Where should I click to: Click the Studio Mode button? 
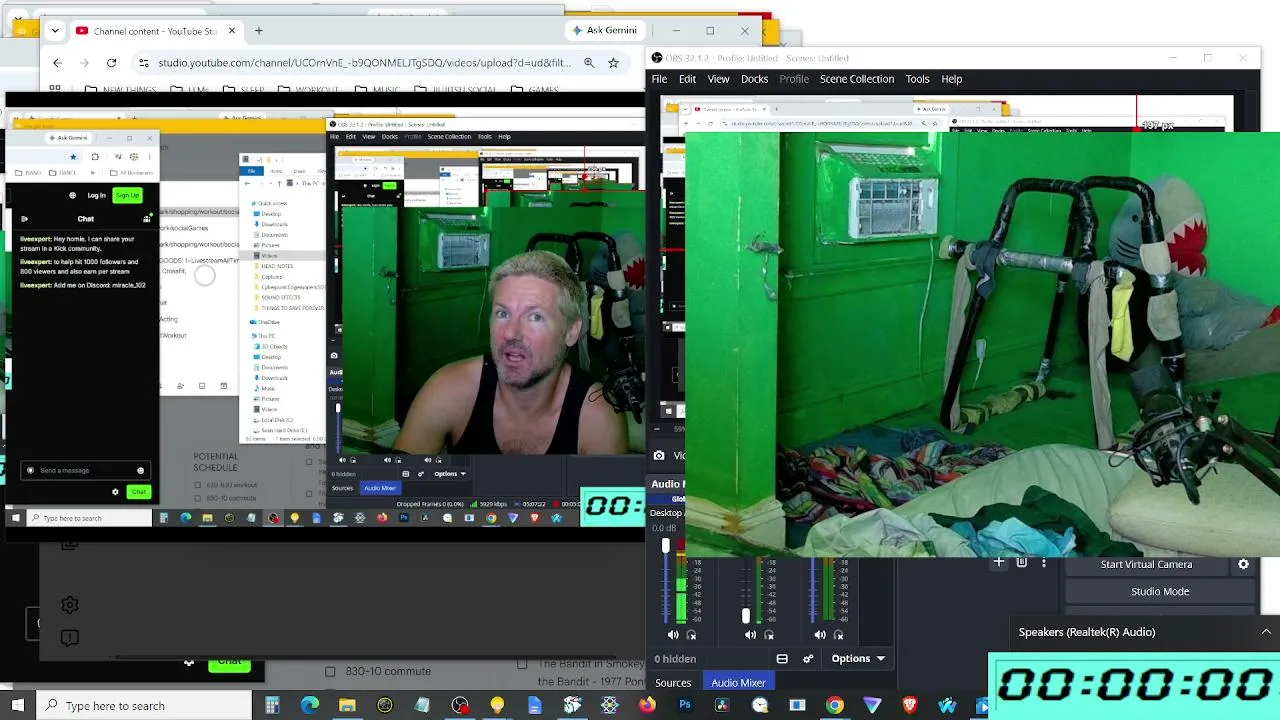pos(1160,591)
